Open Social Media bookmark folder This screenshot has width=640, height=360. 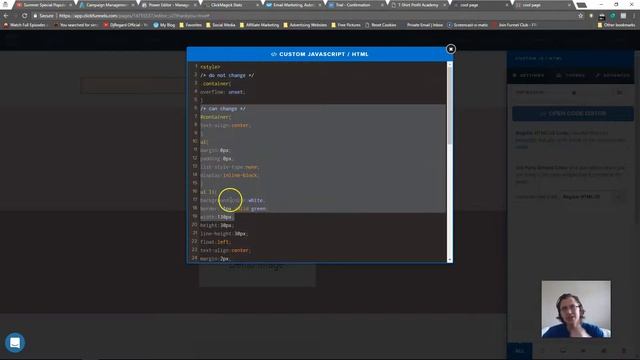[x=220, y=25]
